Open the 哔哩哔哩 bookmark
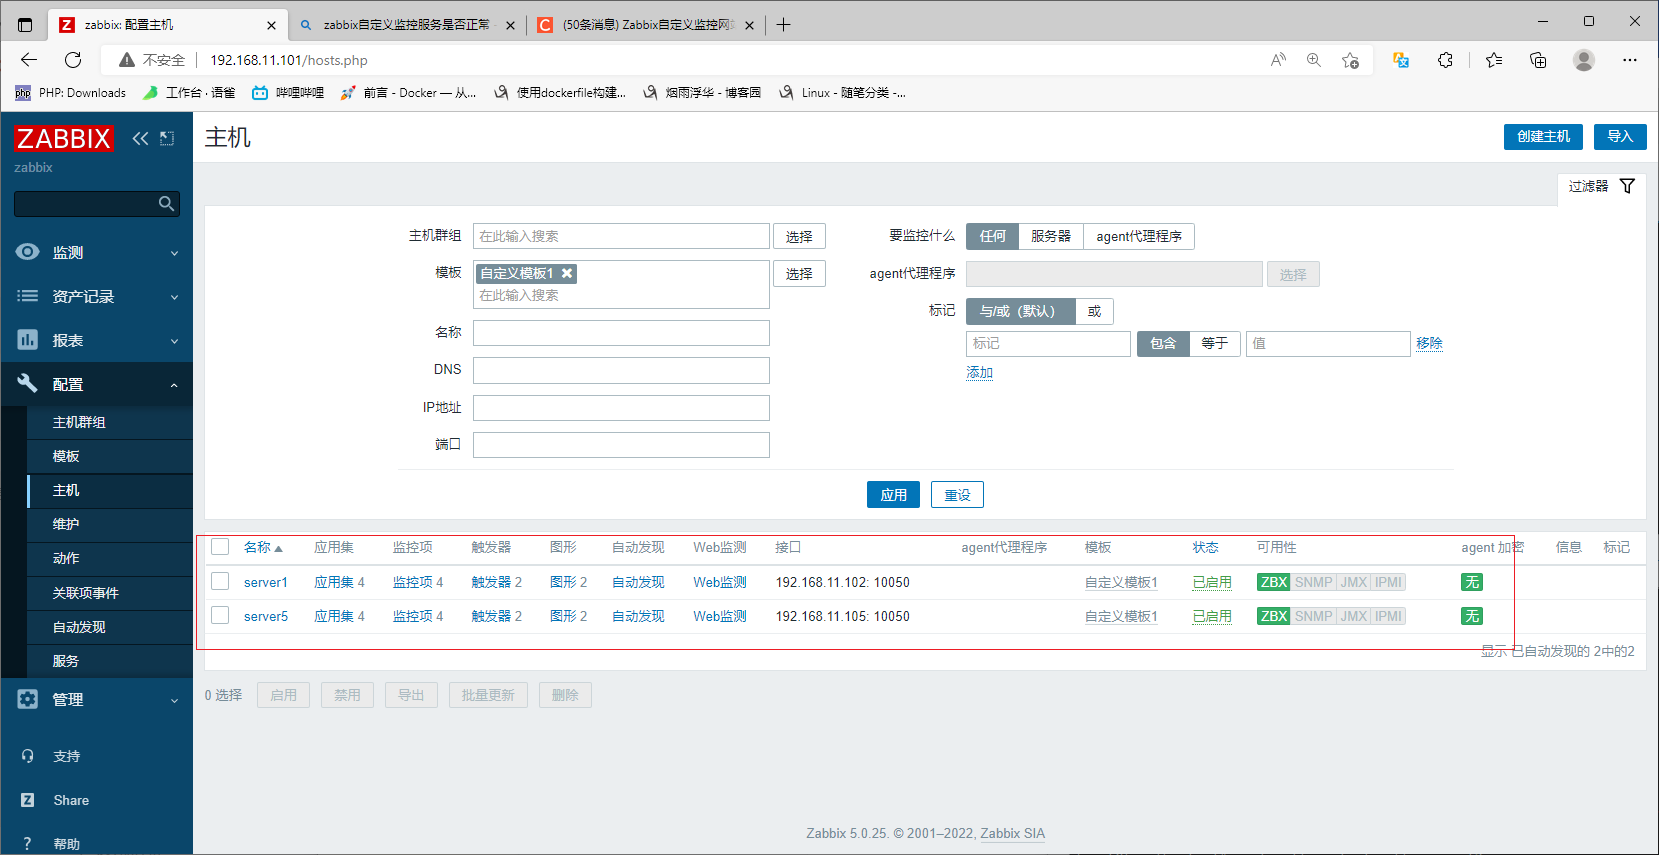The height and width of the screenshot is (855, 1659). pyautogui.click(x=288, y=93)
